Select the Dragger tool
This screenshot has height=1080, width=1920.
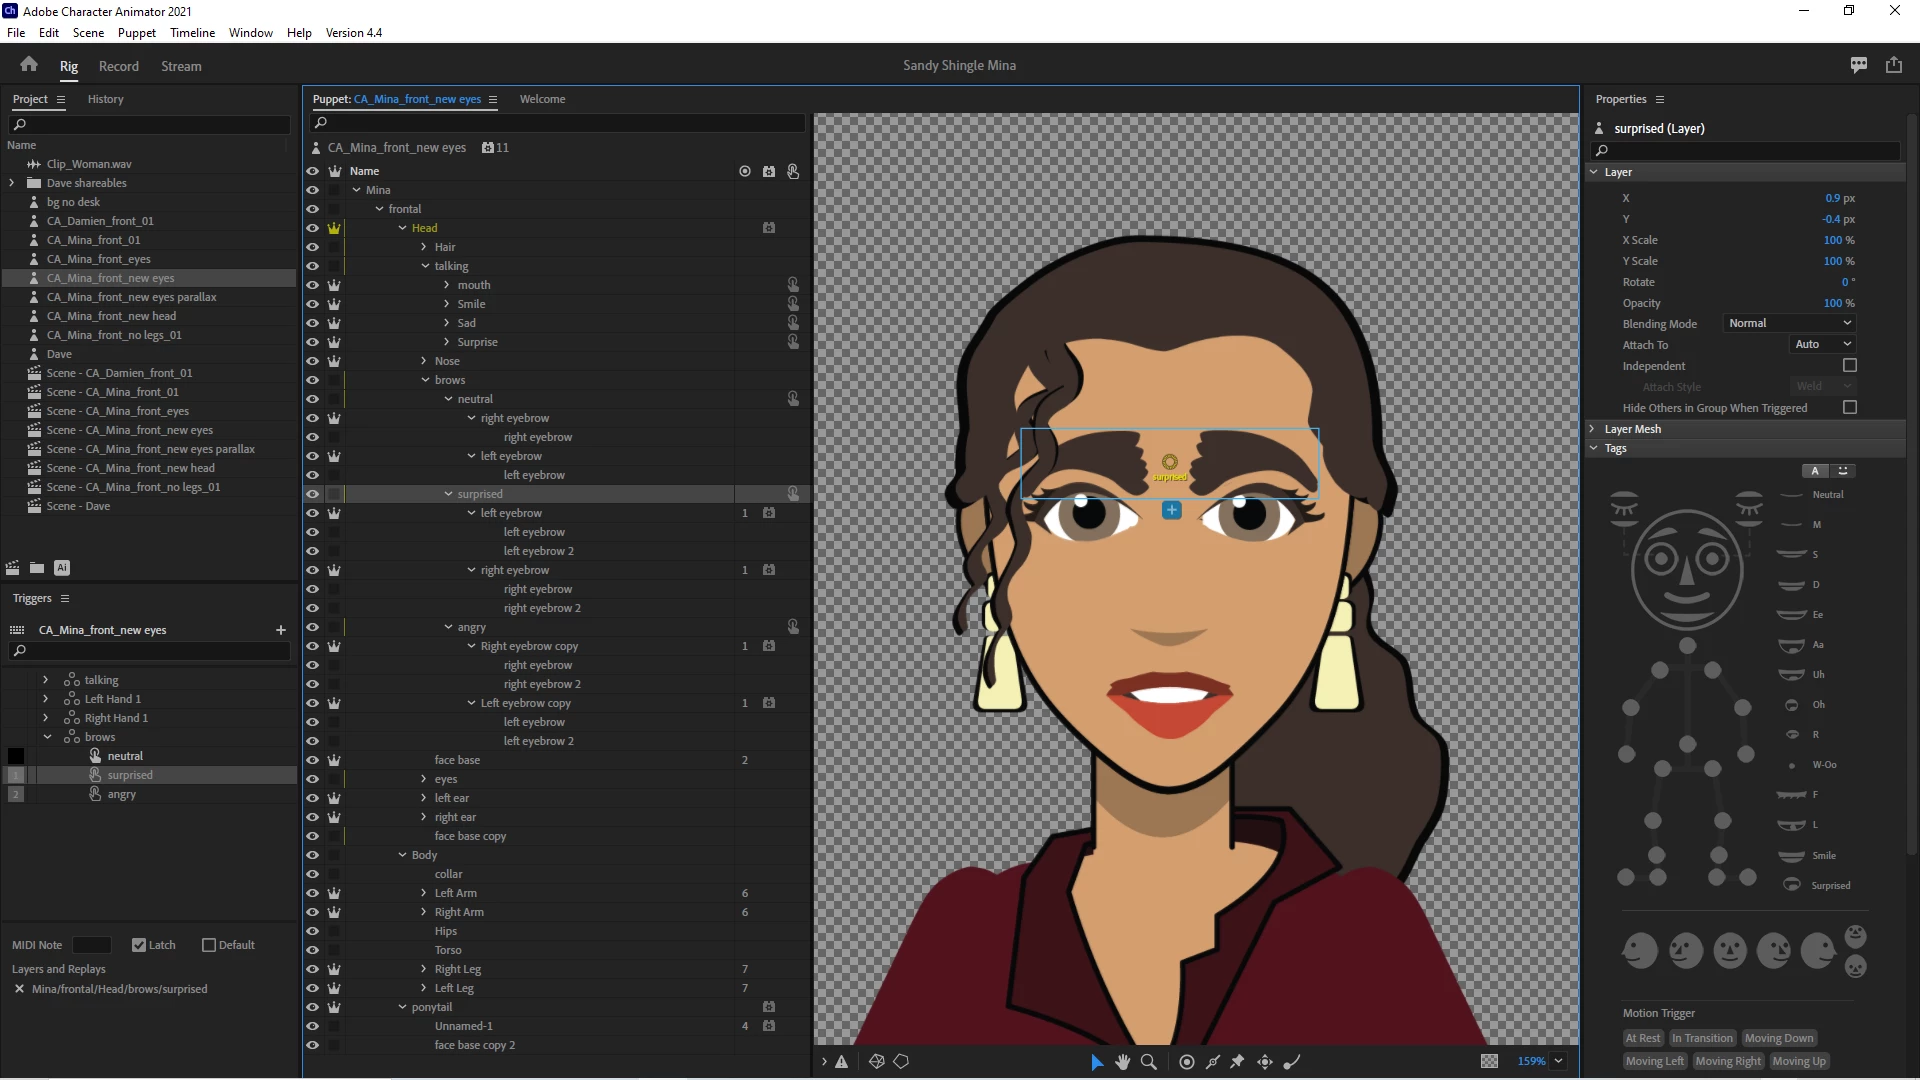pos(1265,1062)
